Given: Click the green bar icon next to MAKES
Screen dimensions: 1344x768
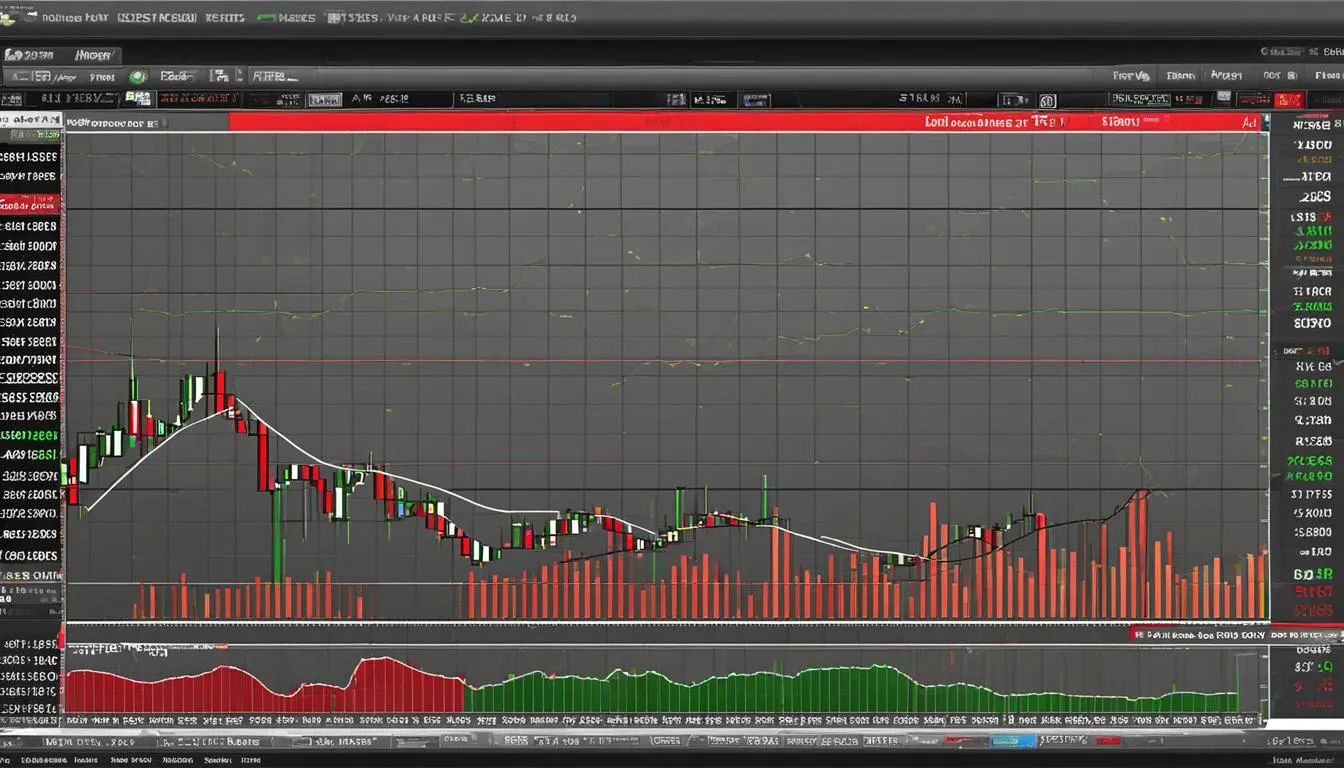Looking at the screenshot, I should pos(266,17).
